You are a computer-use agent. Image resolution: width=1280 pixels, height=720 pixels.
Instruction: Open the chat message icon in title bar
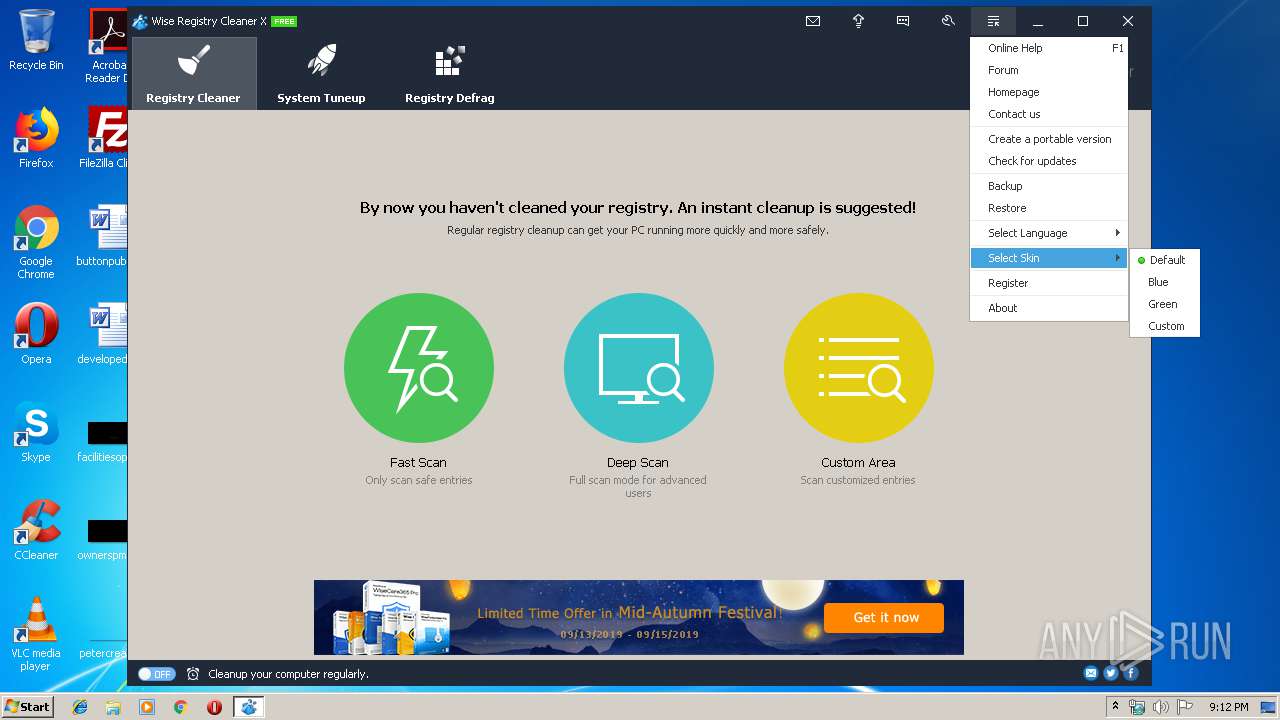coord(903,21)
